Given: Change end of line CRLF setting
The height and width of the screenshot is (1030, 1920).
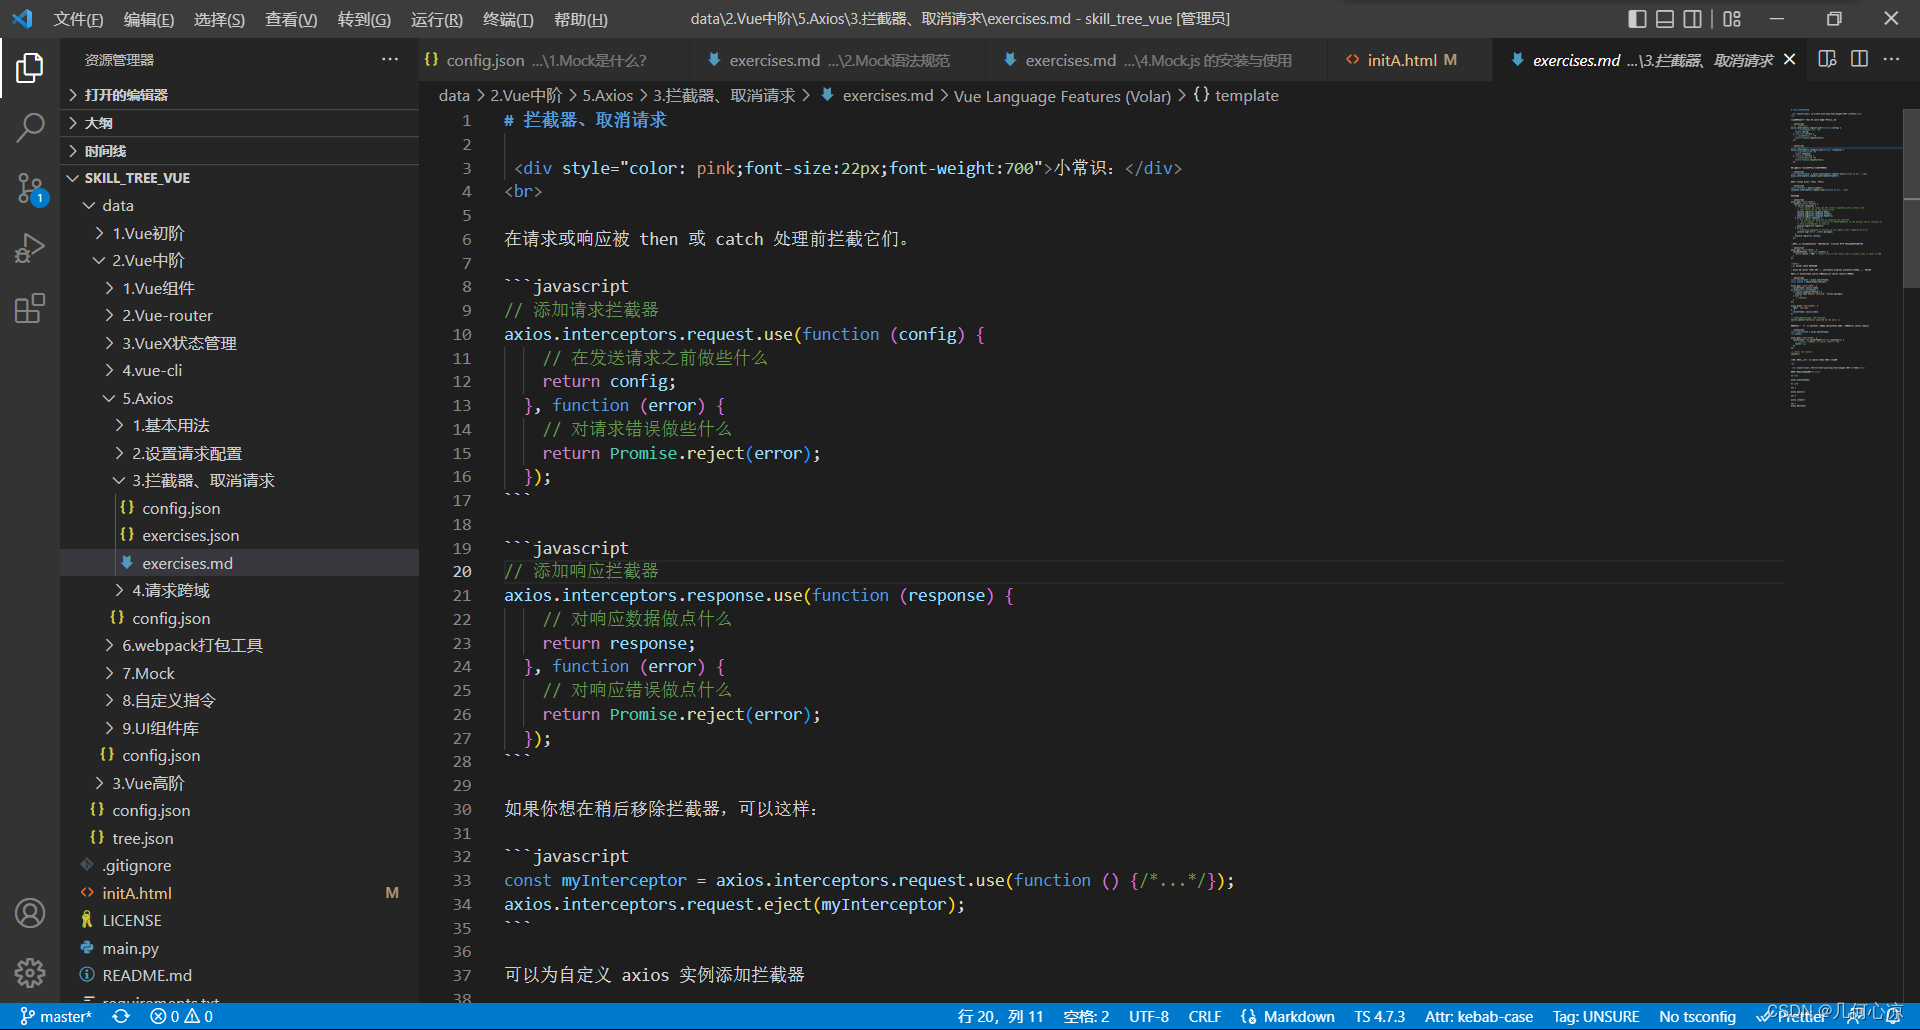Looking at the screenshot, I should [1205, 1016].
